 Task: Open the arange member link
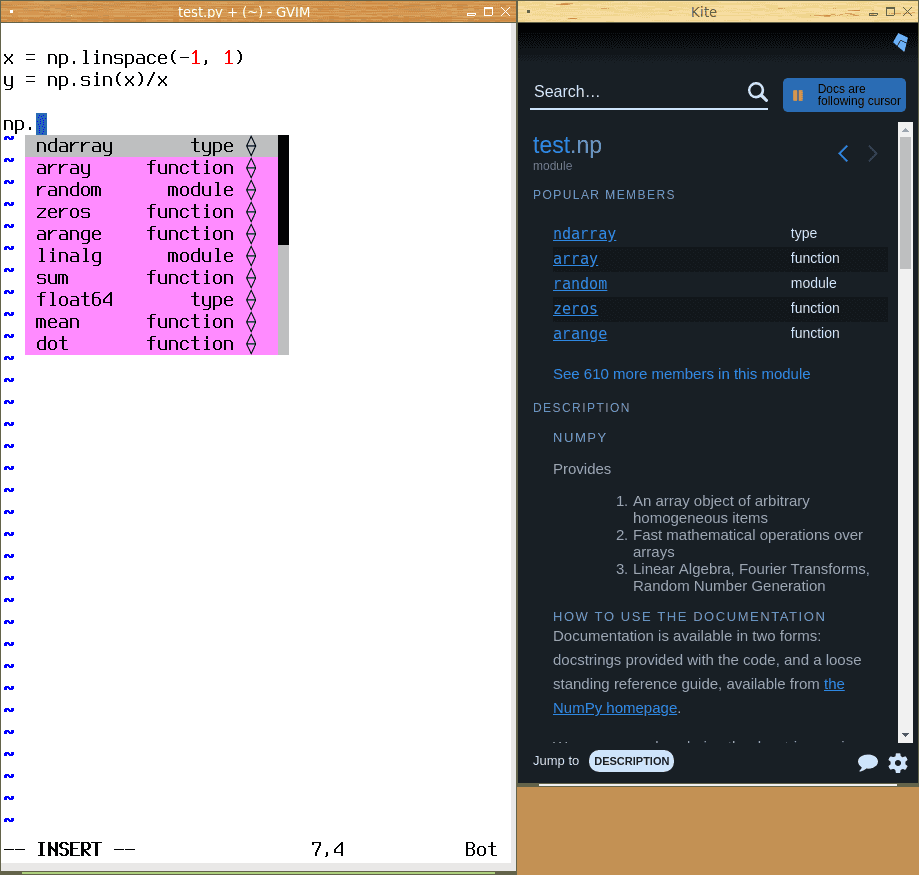pos(580,334)
